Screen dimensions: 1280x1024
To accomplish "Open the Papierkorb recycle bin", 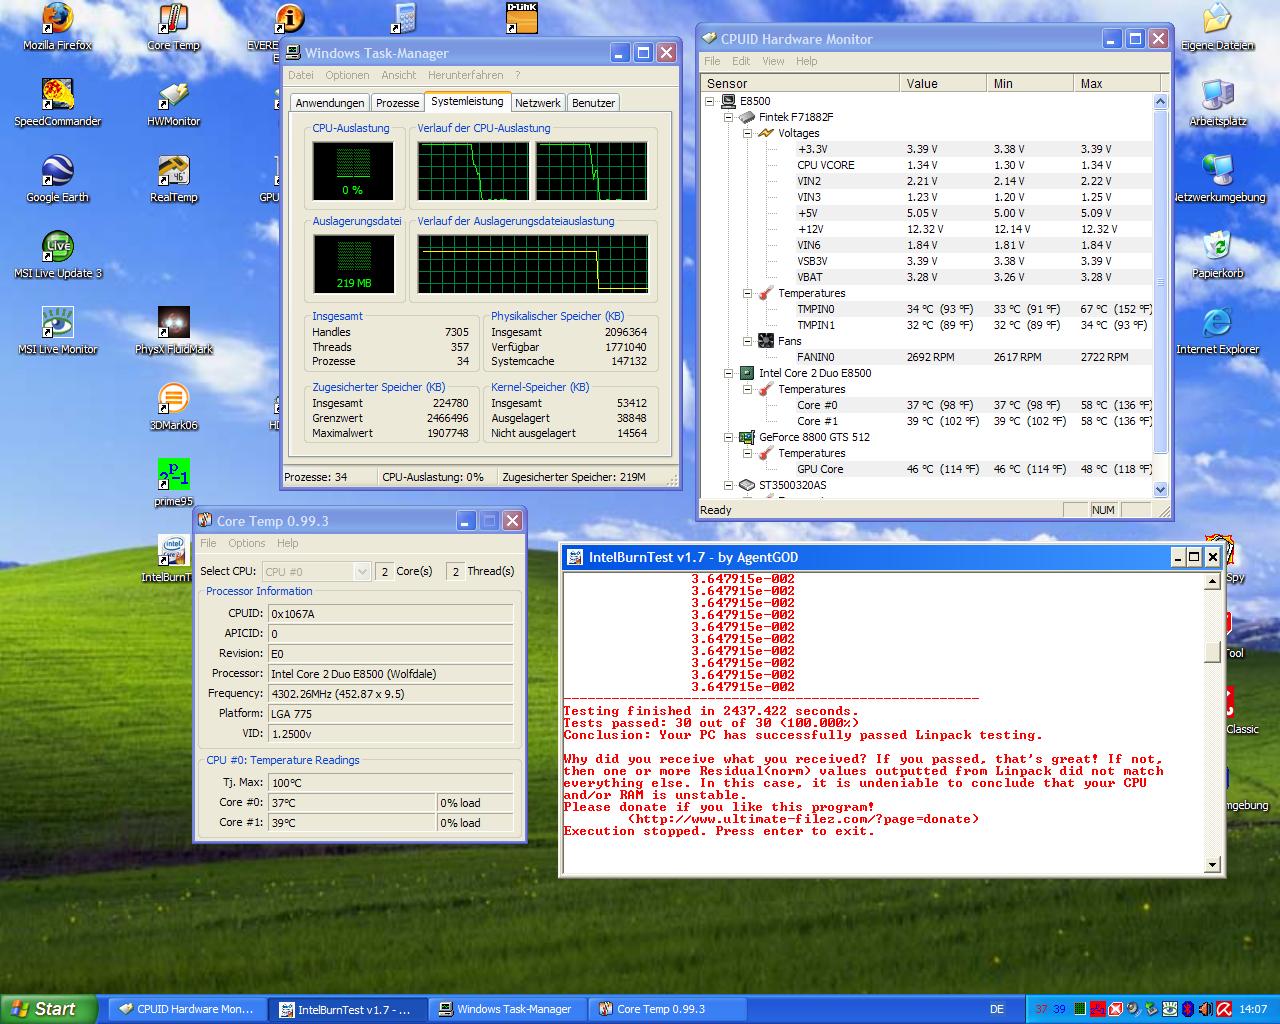I will (1217, 256).
